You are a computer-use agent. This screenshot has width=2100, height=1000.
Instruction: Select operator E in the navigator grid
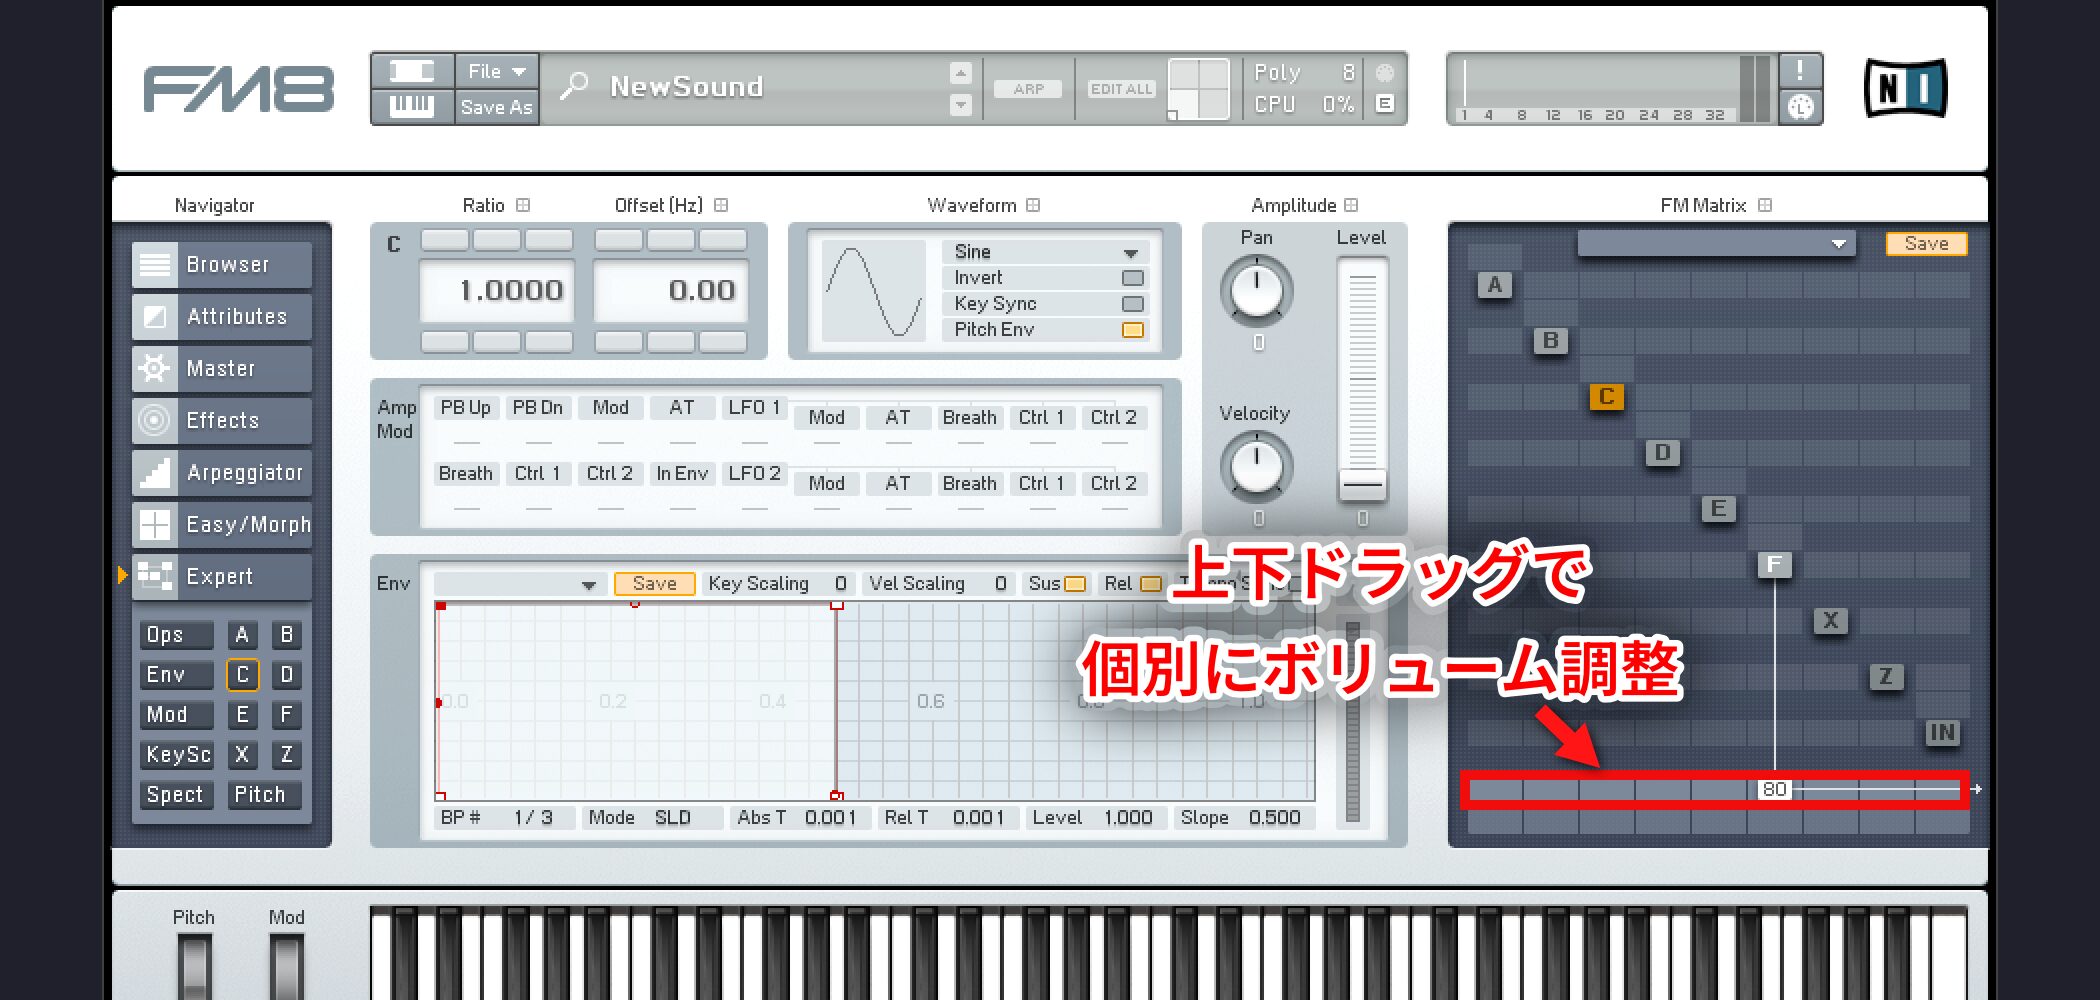242,715
